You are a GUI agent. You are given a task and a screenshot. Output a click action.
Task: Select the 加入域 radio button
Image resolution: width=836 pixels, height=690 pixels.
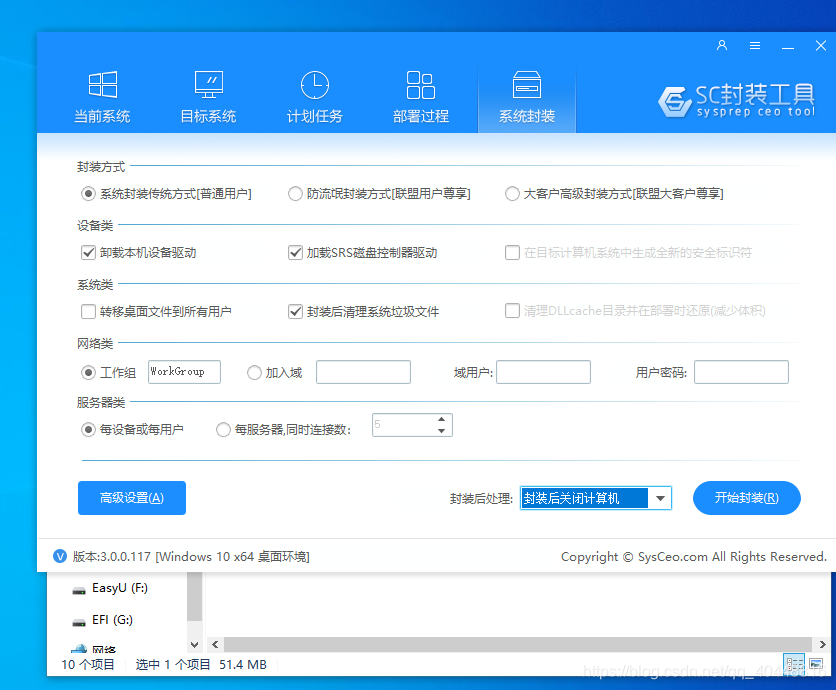click(x=254, y=372)
